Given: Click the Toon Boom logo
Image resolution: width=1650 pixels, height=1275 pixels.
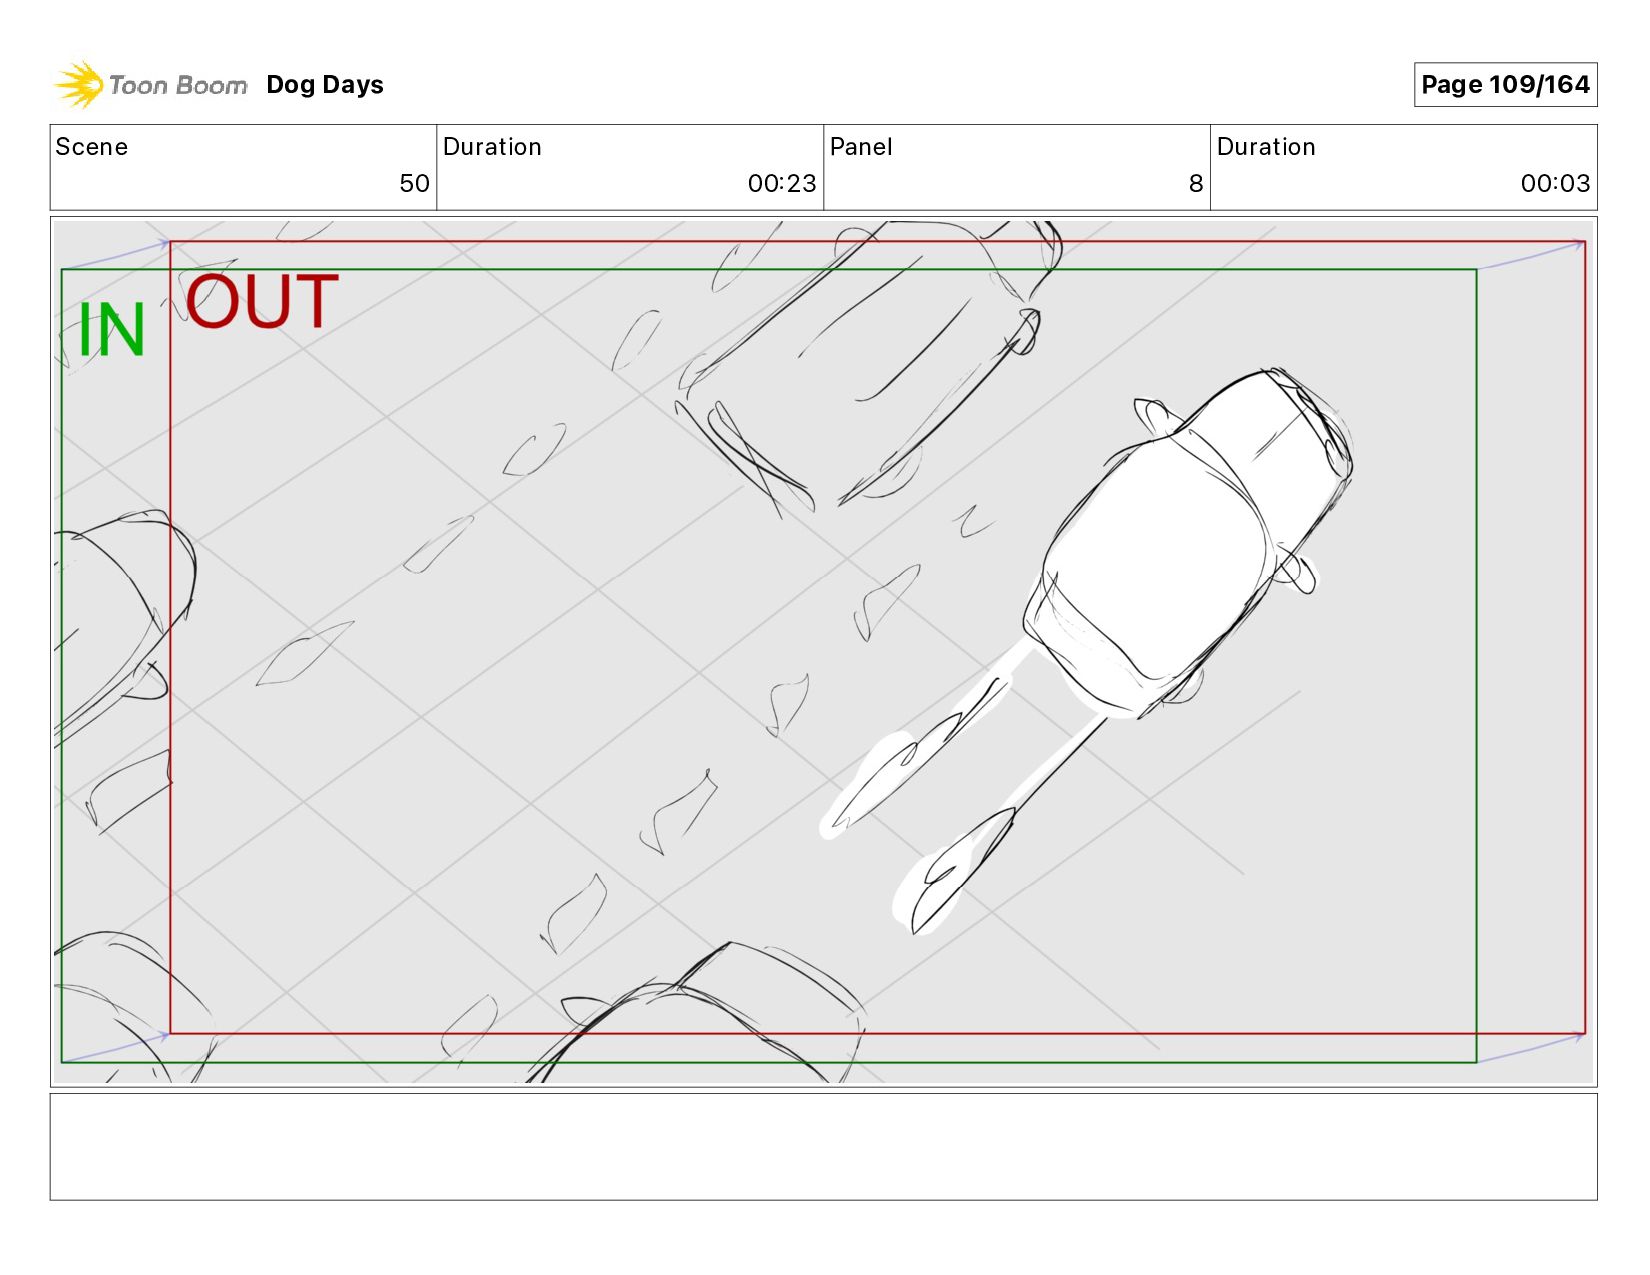Looking at the screenshot, I should pos(150,85).
